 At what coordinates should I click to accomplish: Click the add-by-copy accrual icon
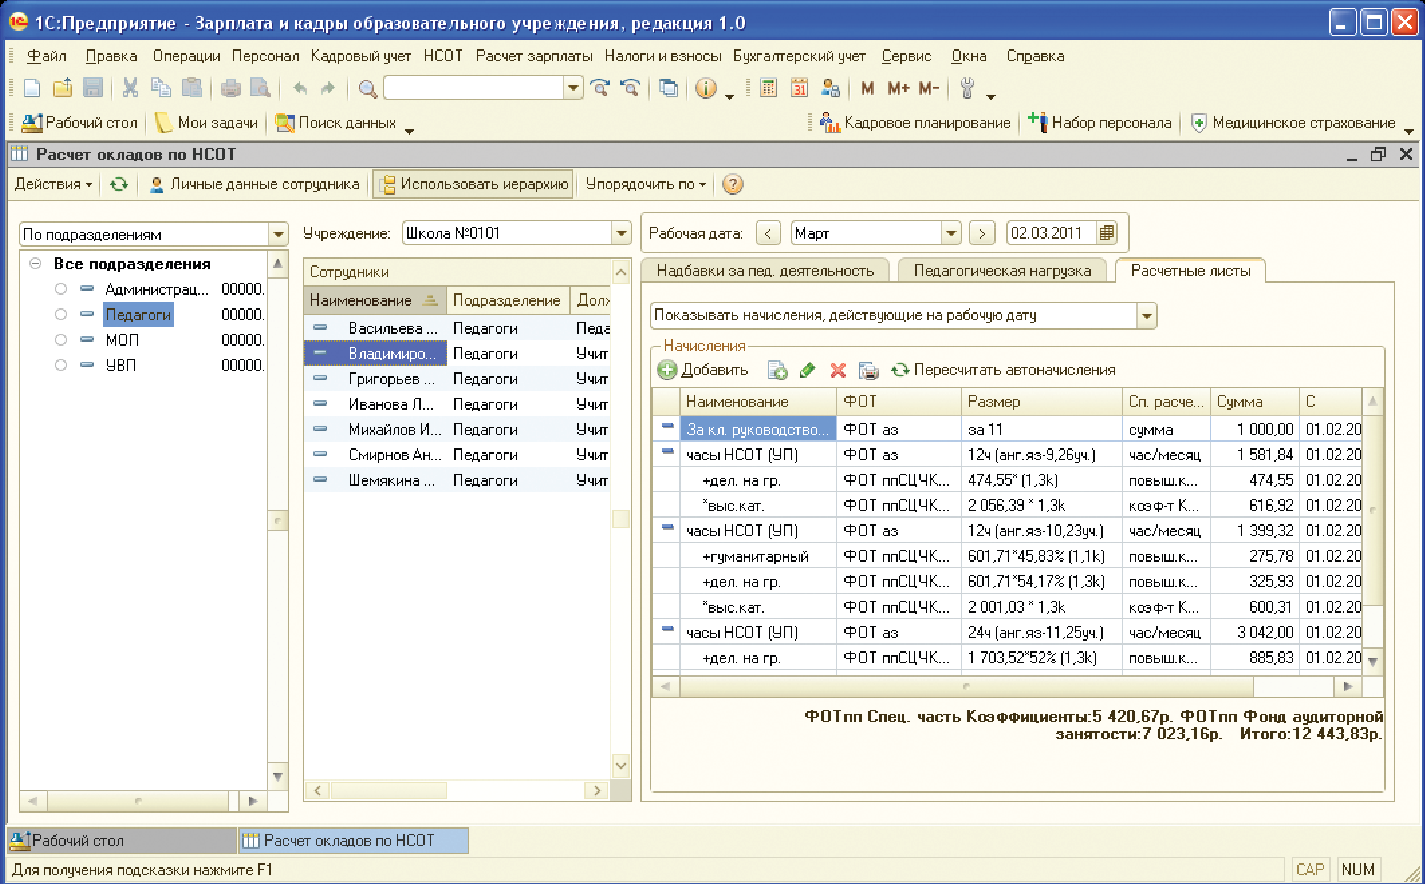click(778, 371)
